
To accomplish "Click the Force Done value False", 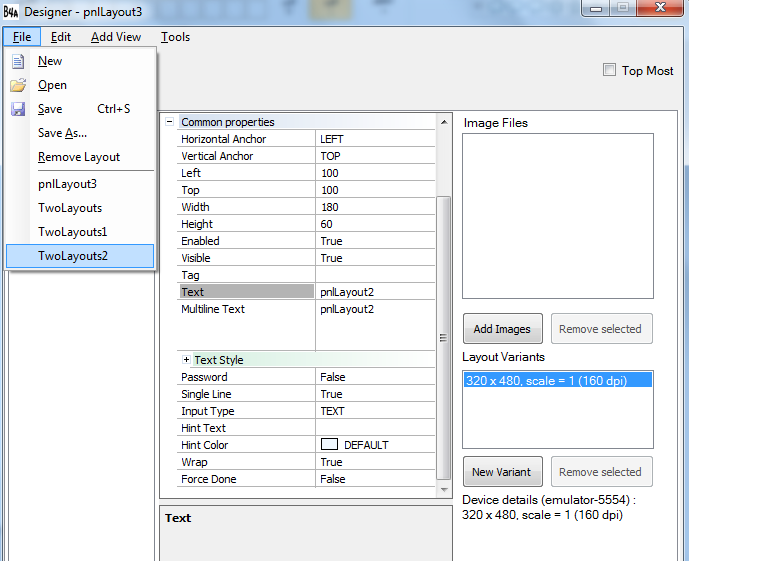I will pyautogui.click(x=375, y=479).
